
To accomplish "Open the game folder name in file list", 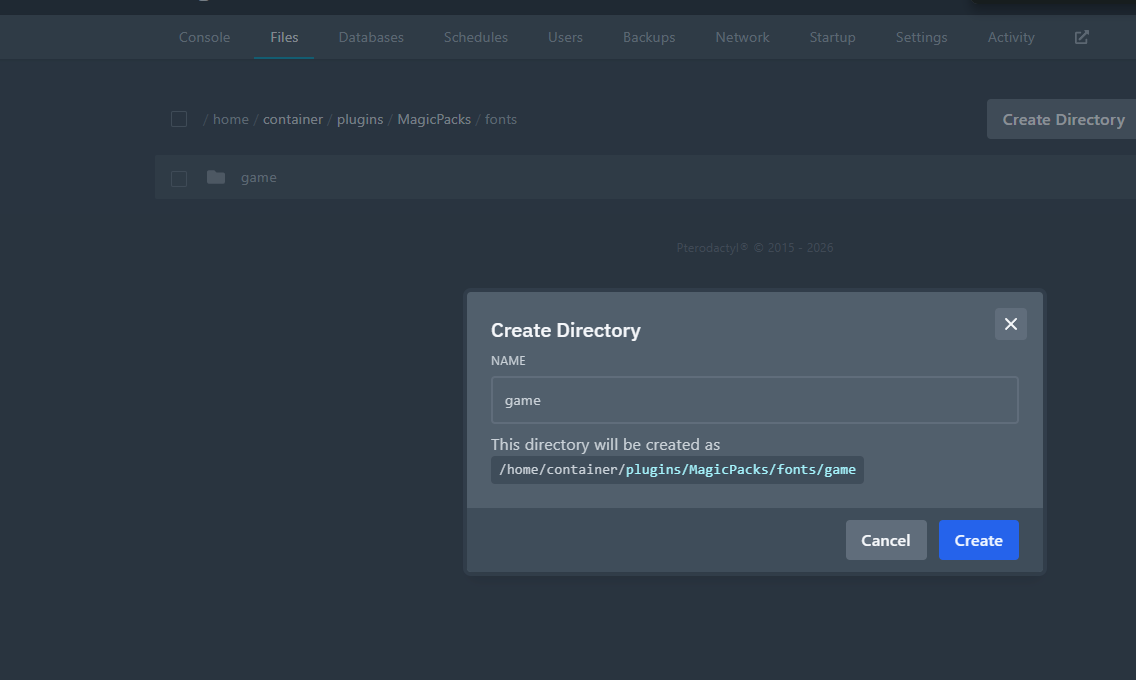I will coord(259,177).
